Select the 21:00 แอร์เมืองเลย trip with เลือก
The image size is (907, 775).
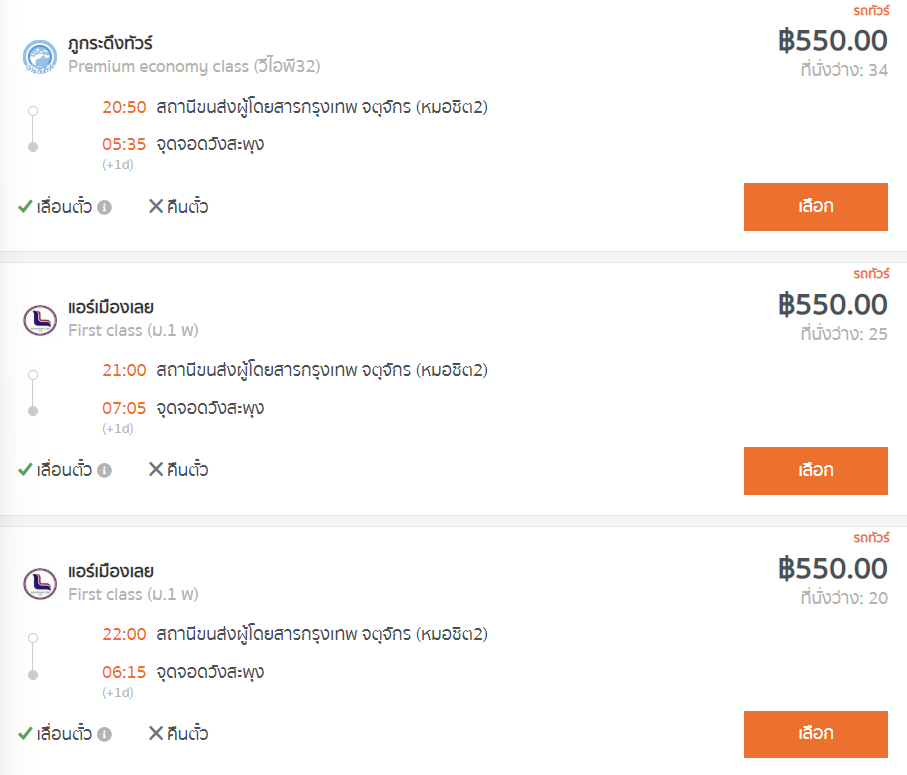click(x=816, y=471)
